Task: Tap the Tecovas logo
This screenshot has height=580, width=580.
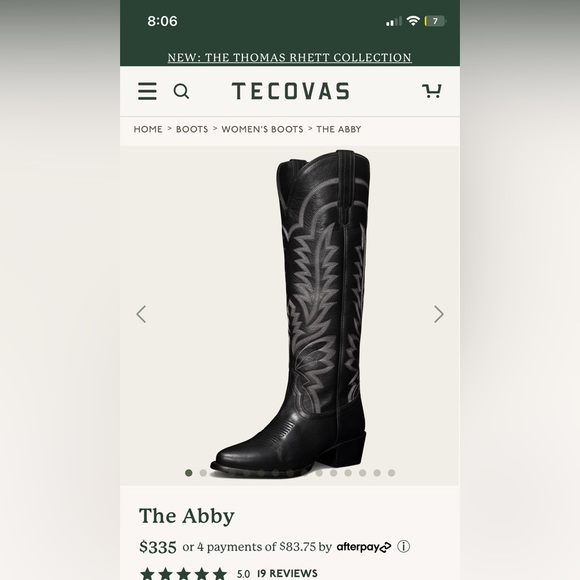Action: [x=290, y=91]
